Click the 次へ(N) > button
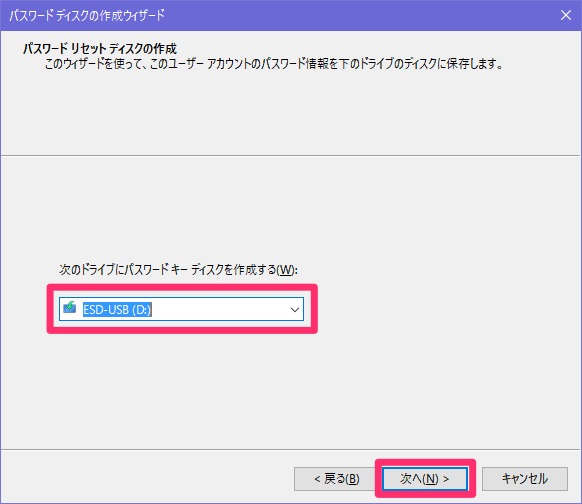Viewport: 582px width, 504px height. click(x=425, y=478)
